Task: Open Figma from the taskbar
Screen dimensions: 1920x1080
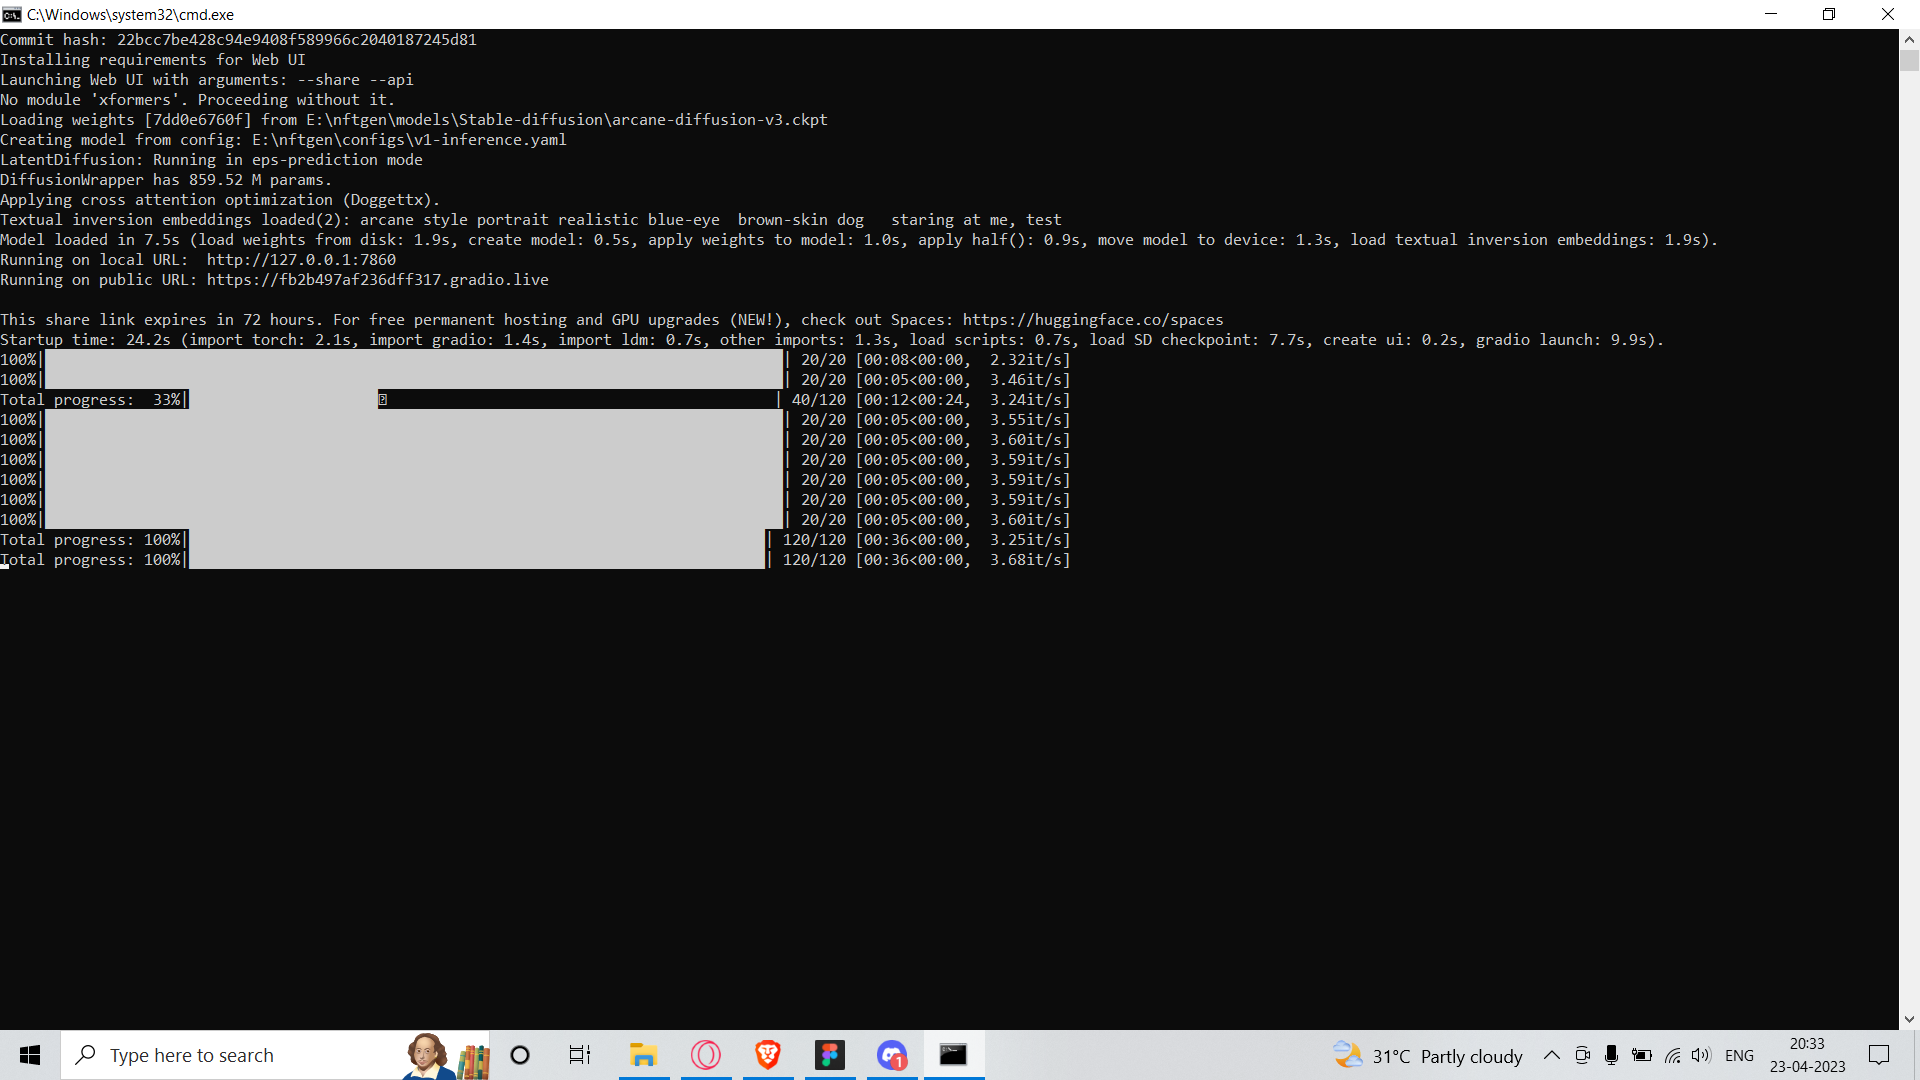Action: (x=830, y=1055)
